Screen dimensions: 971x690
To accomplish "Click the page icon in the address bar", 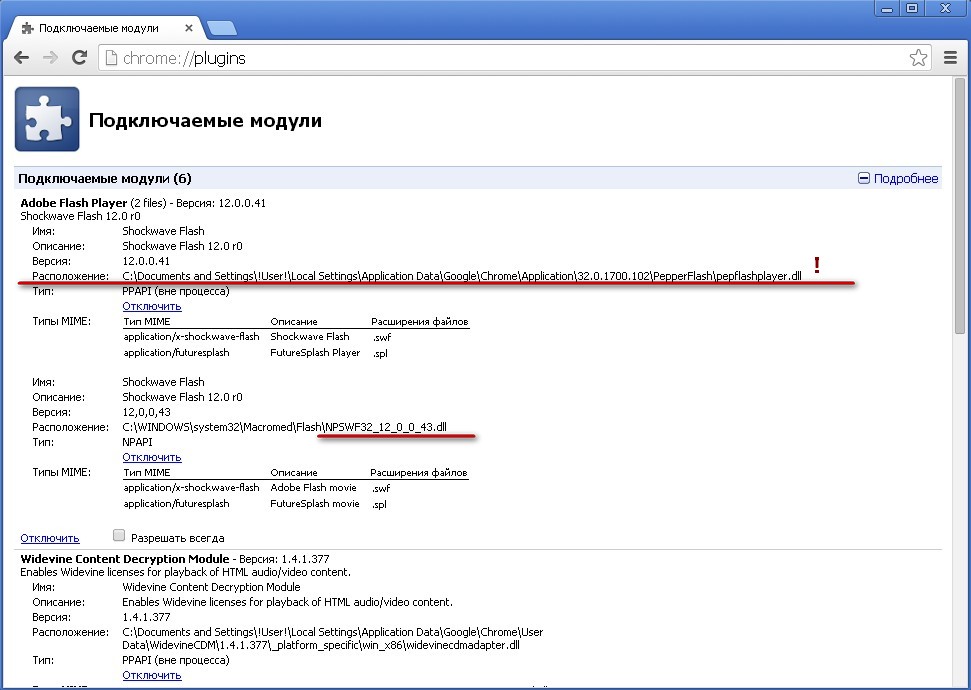I will (x=111, y=58).
